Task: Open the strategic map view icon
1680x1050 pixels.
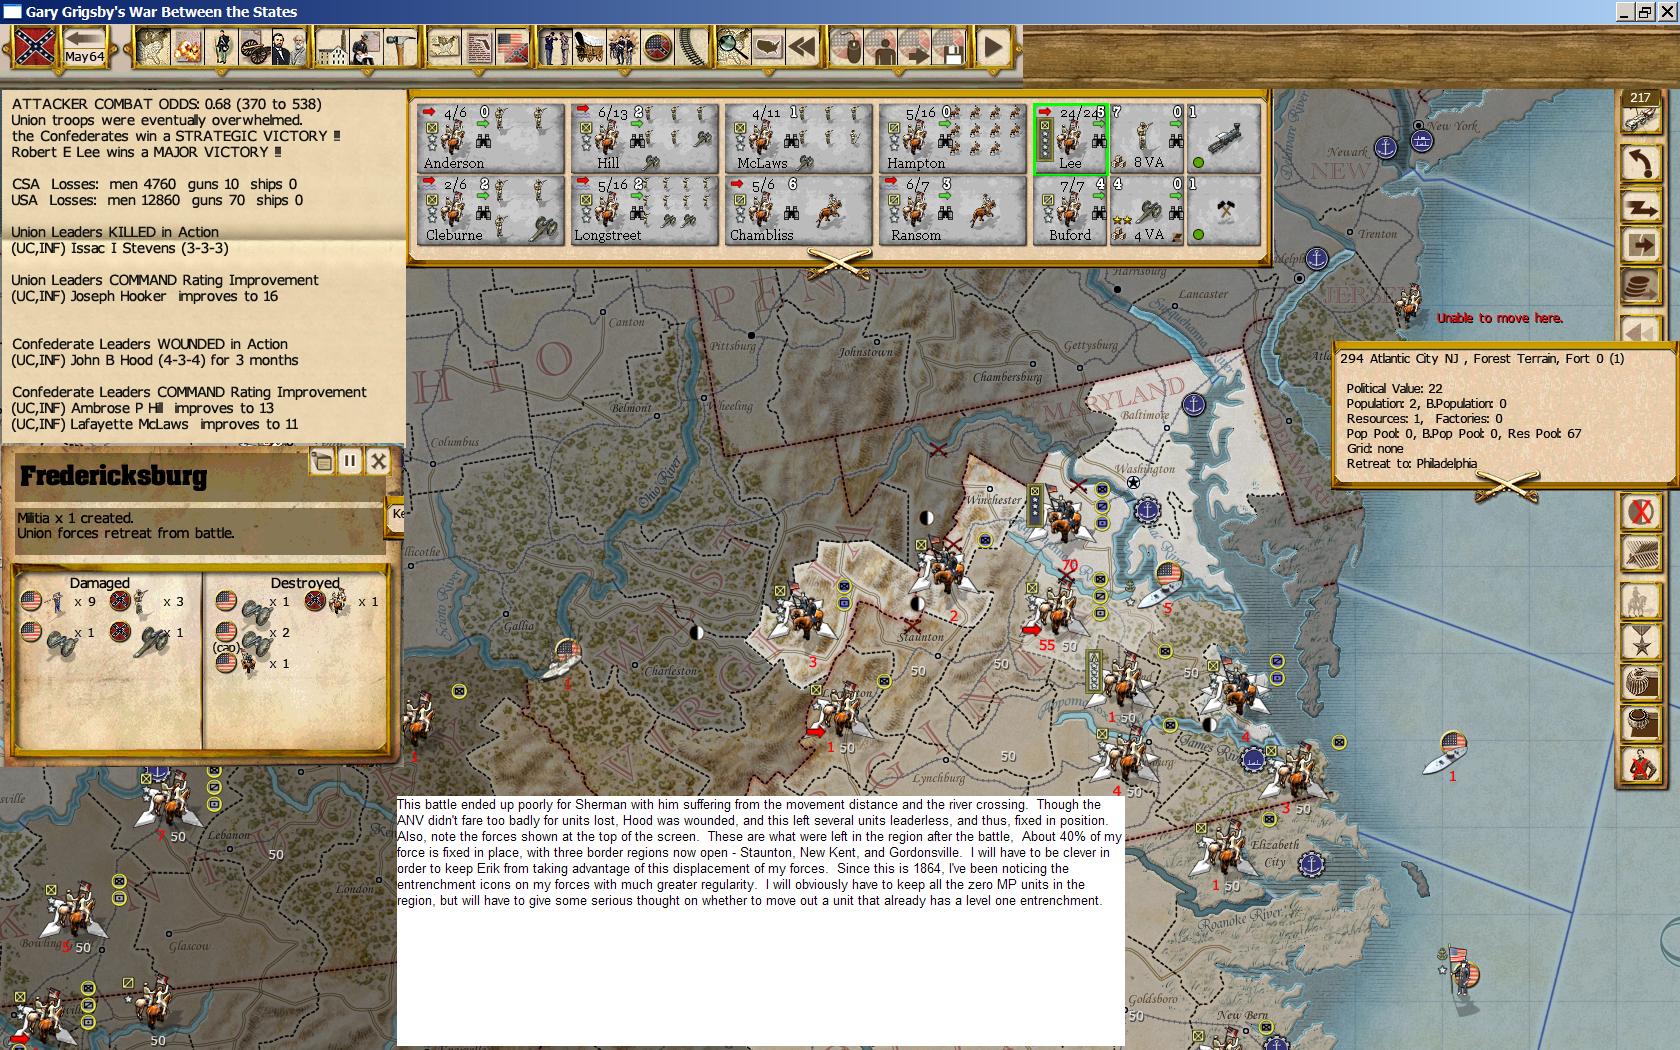Action: tap(152, 47)
